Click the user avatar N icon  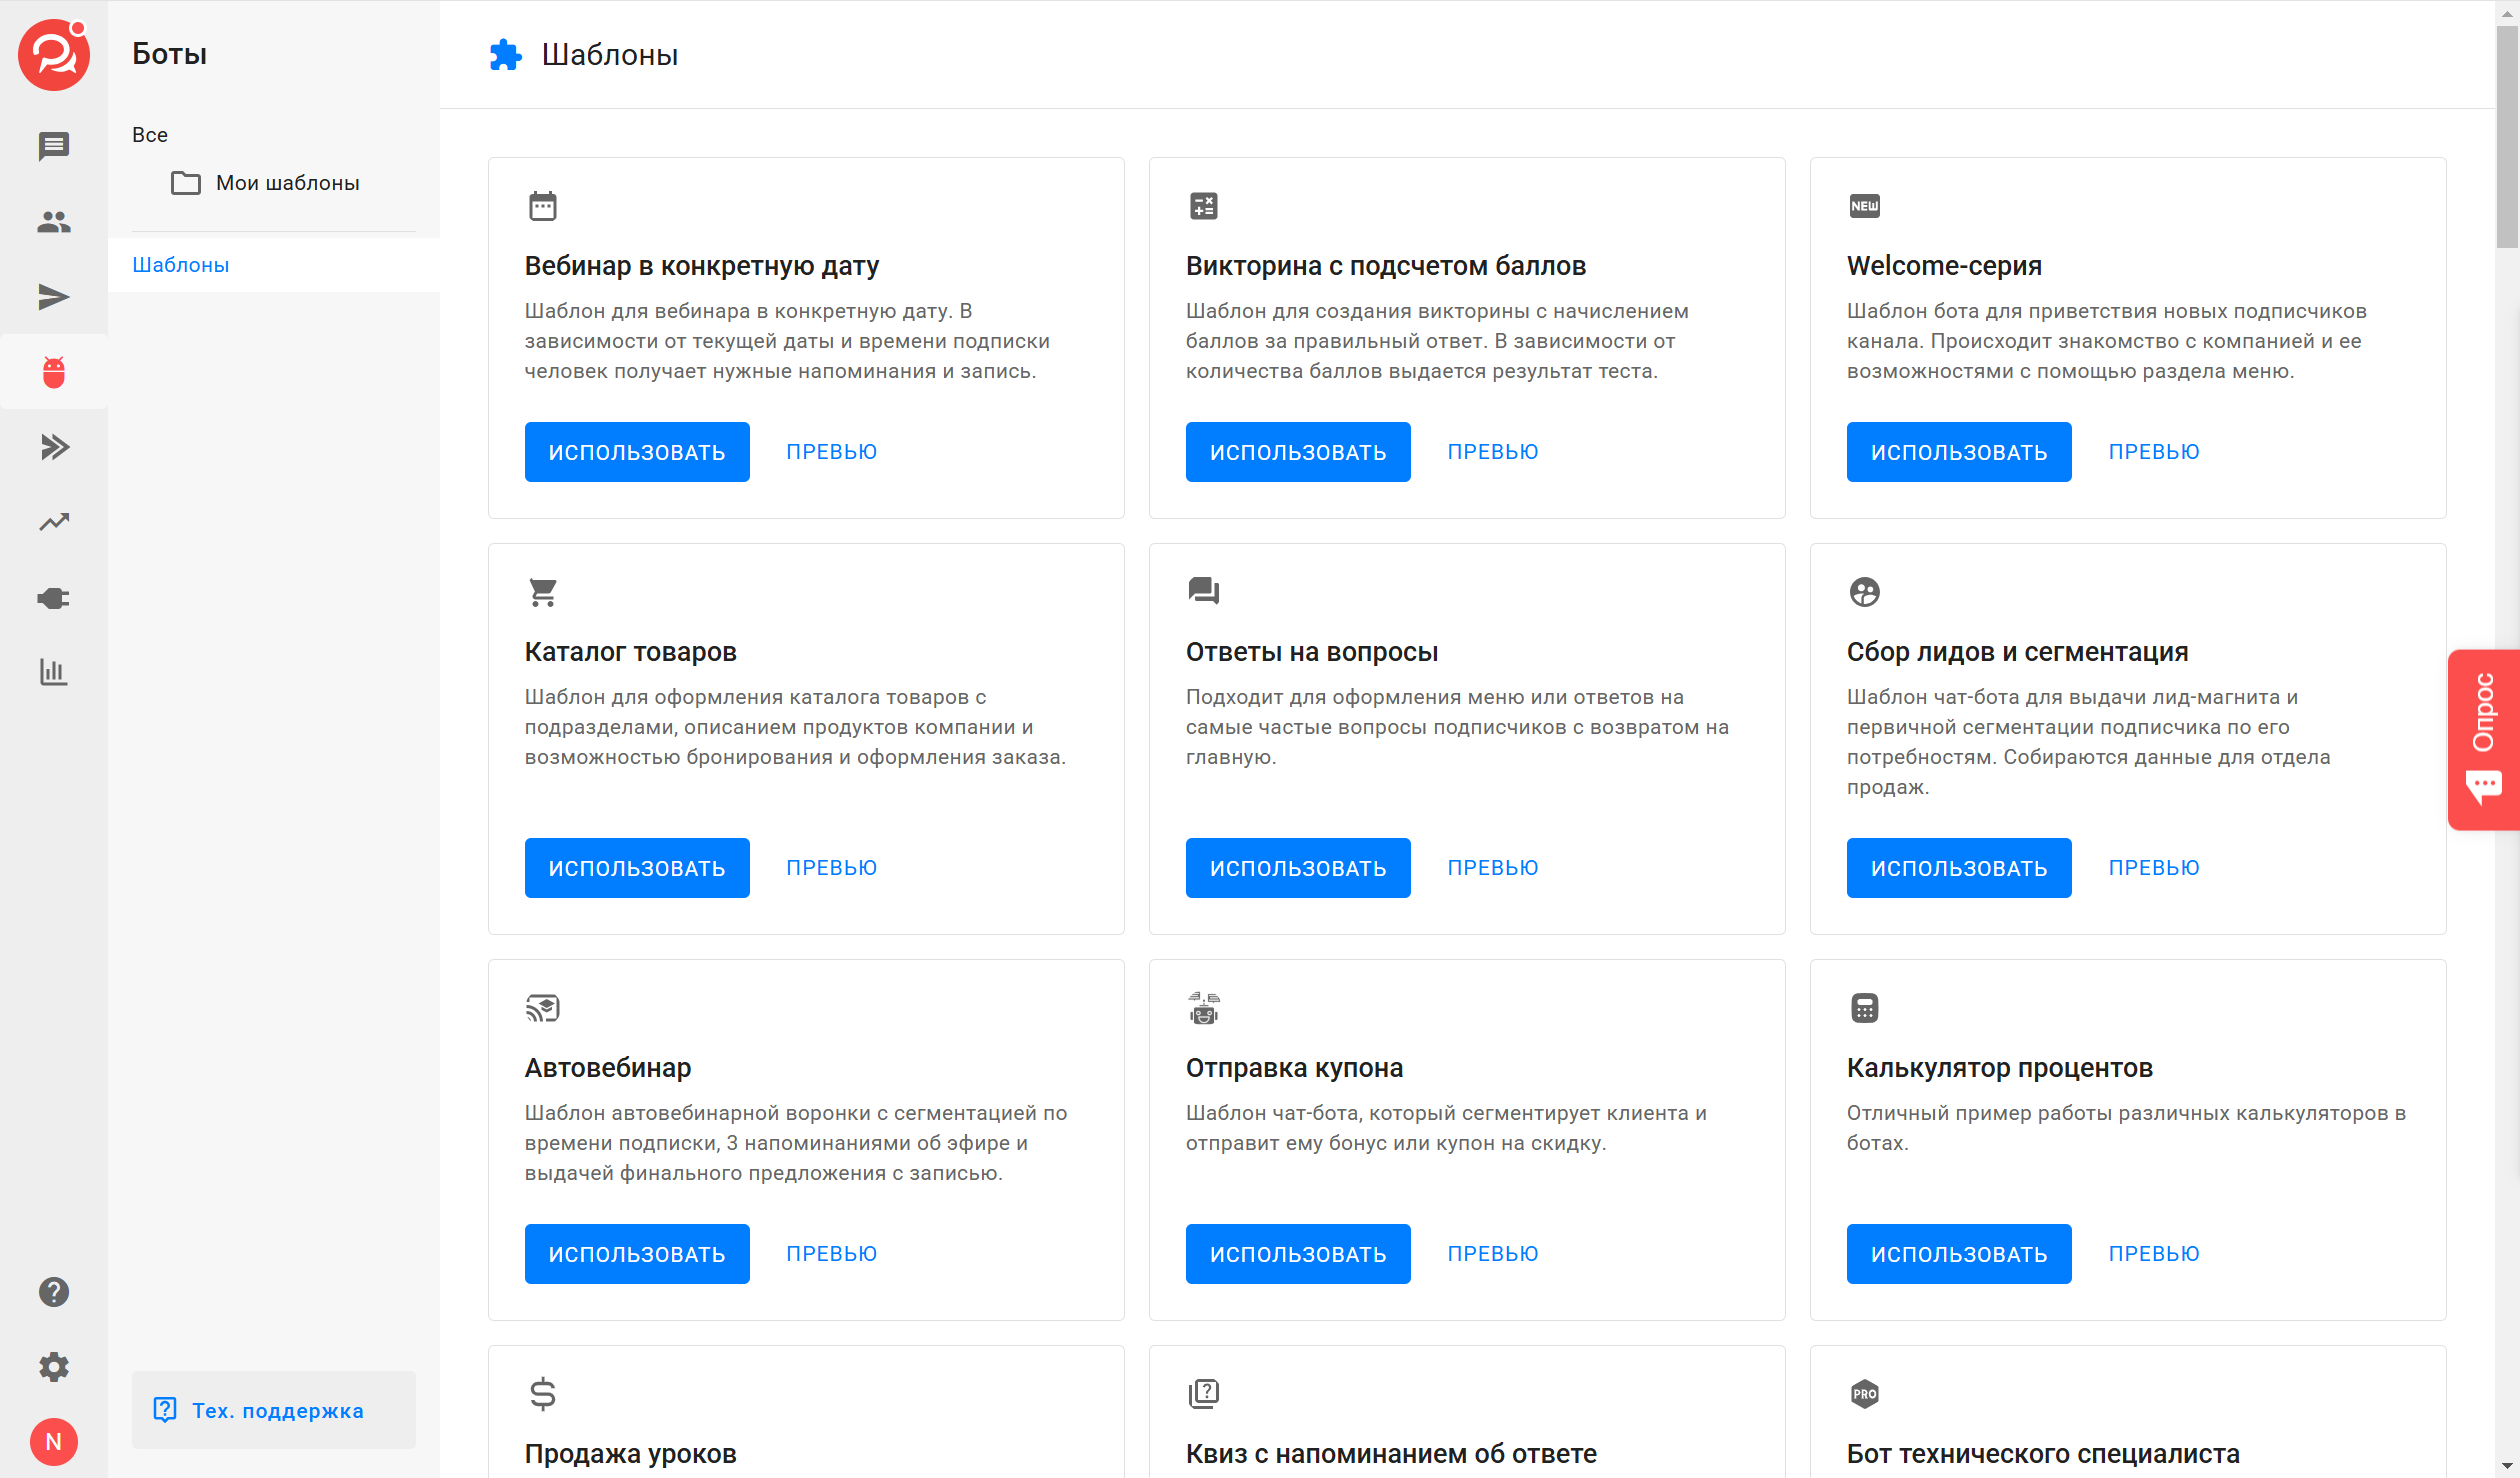pyautogui.click(x=54, y=1442)
